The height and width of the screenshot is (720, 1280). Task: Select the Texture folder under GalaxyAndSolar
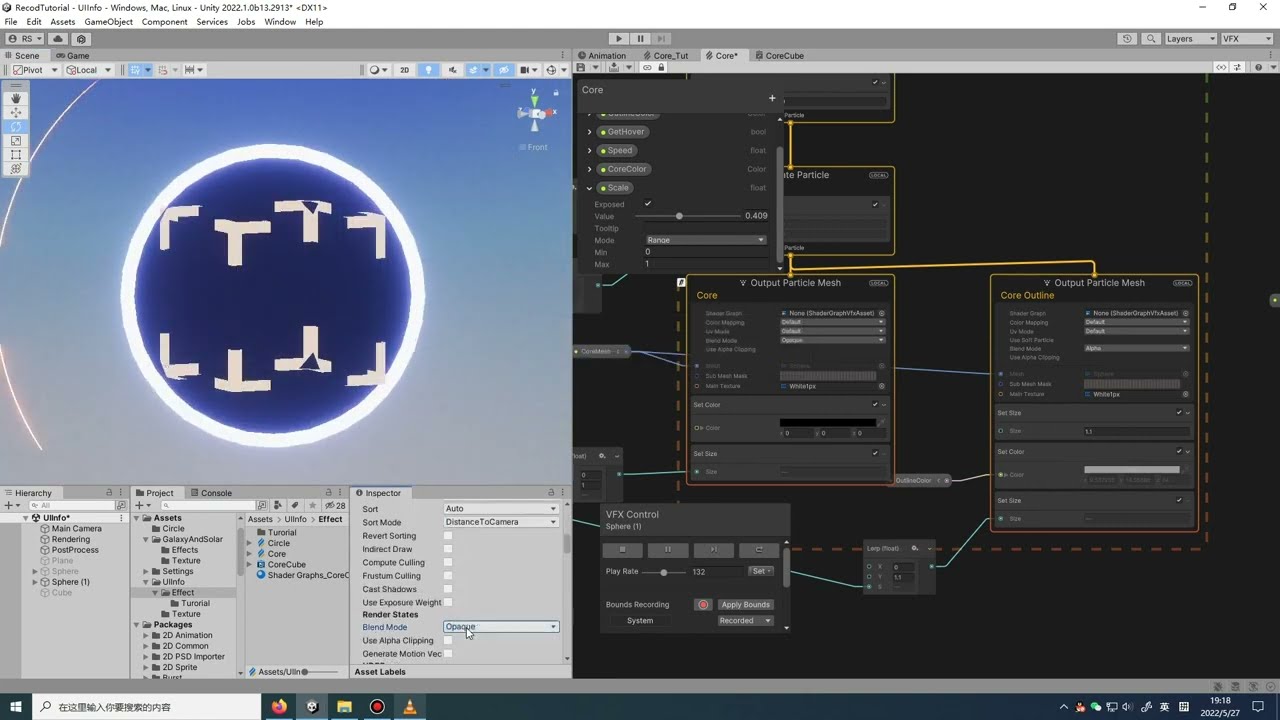point(186,561)
